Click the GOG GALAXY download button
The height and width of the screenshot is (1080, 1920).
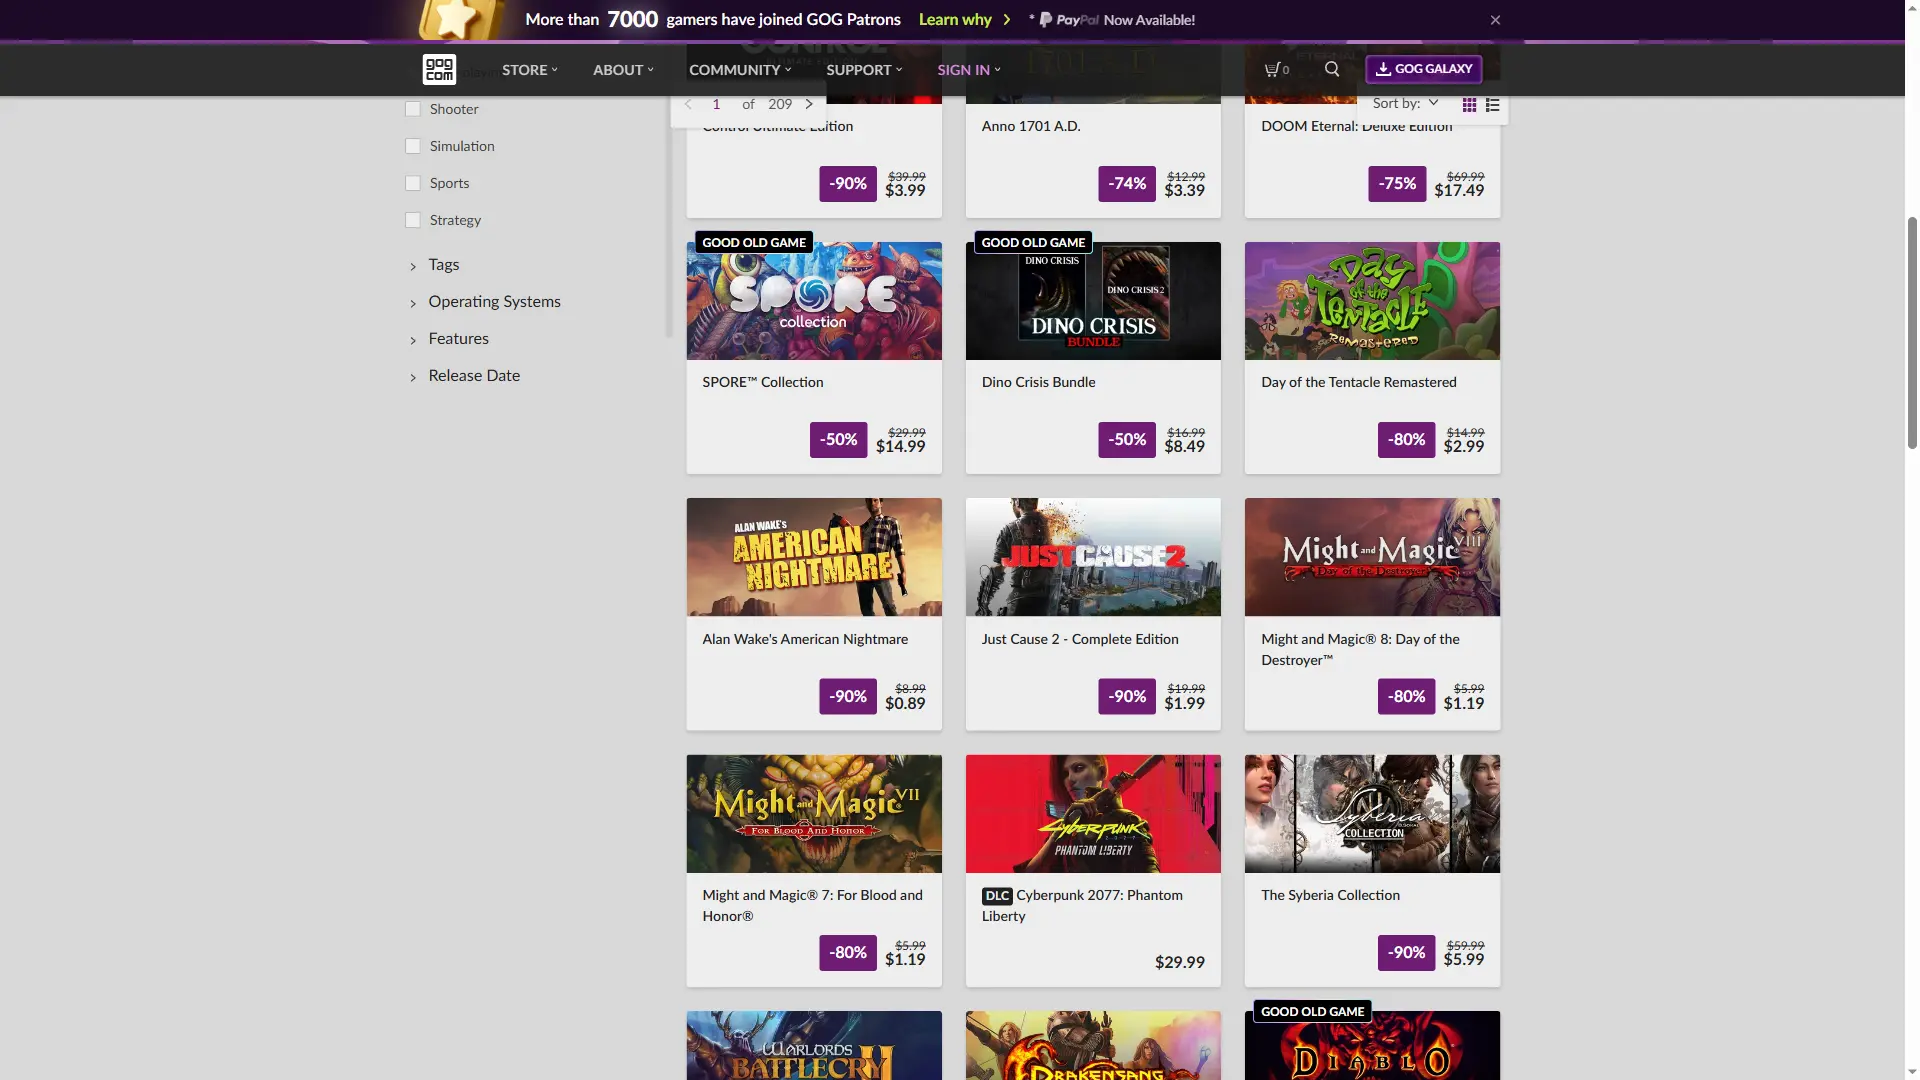1423,69
